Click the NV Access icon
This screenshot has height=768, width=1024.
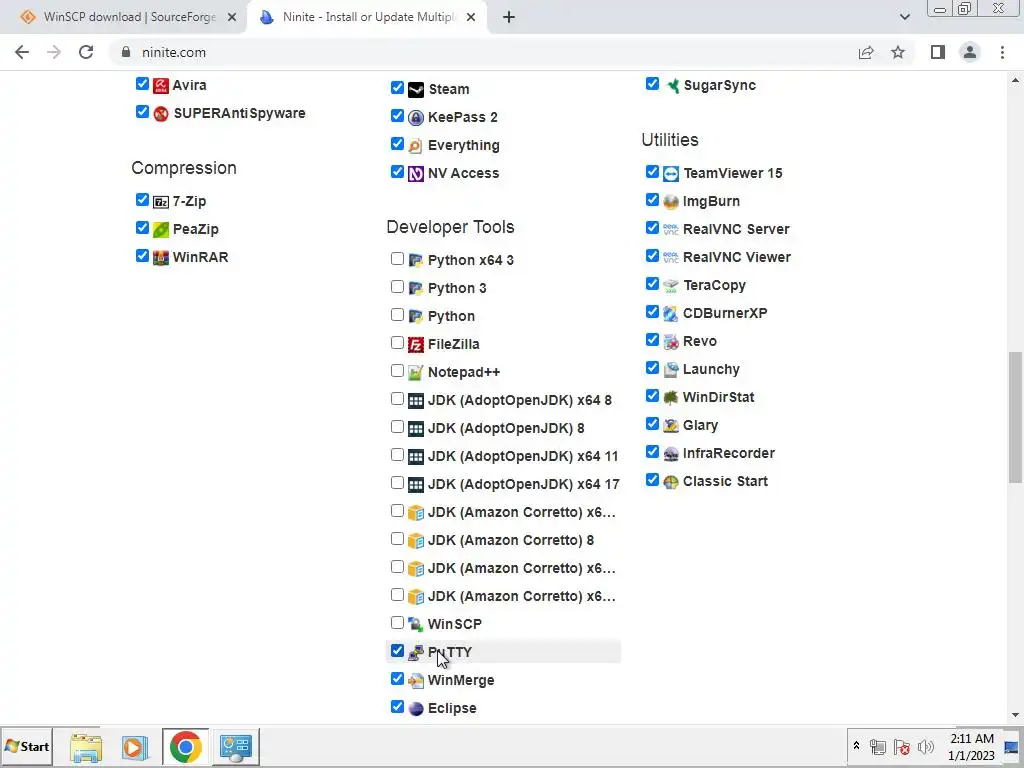(416, 174)
